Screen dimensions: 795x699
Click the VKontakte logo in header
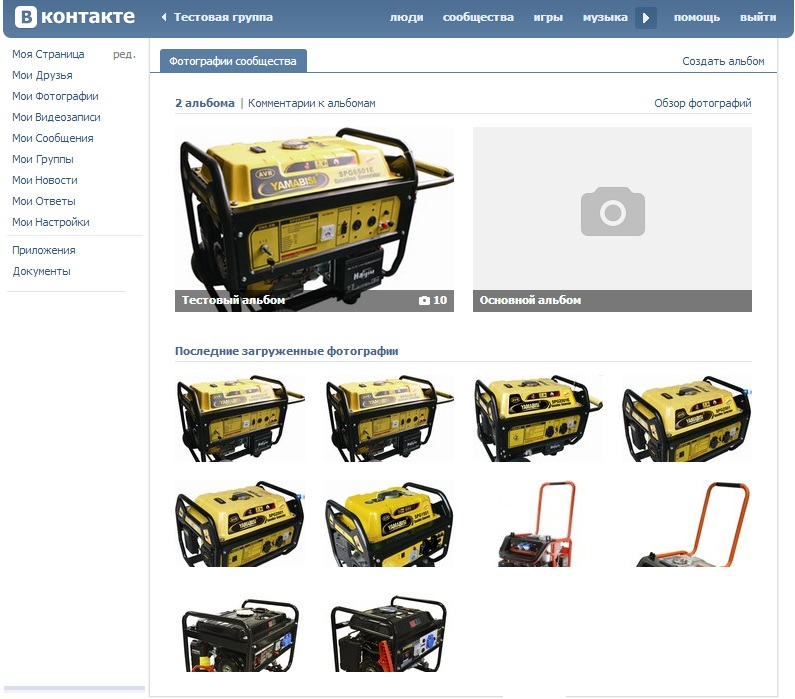(x=74, y=17)
